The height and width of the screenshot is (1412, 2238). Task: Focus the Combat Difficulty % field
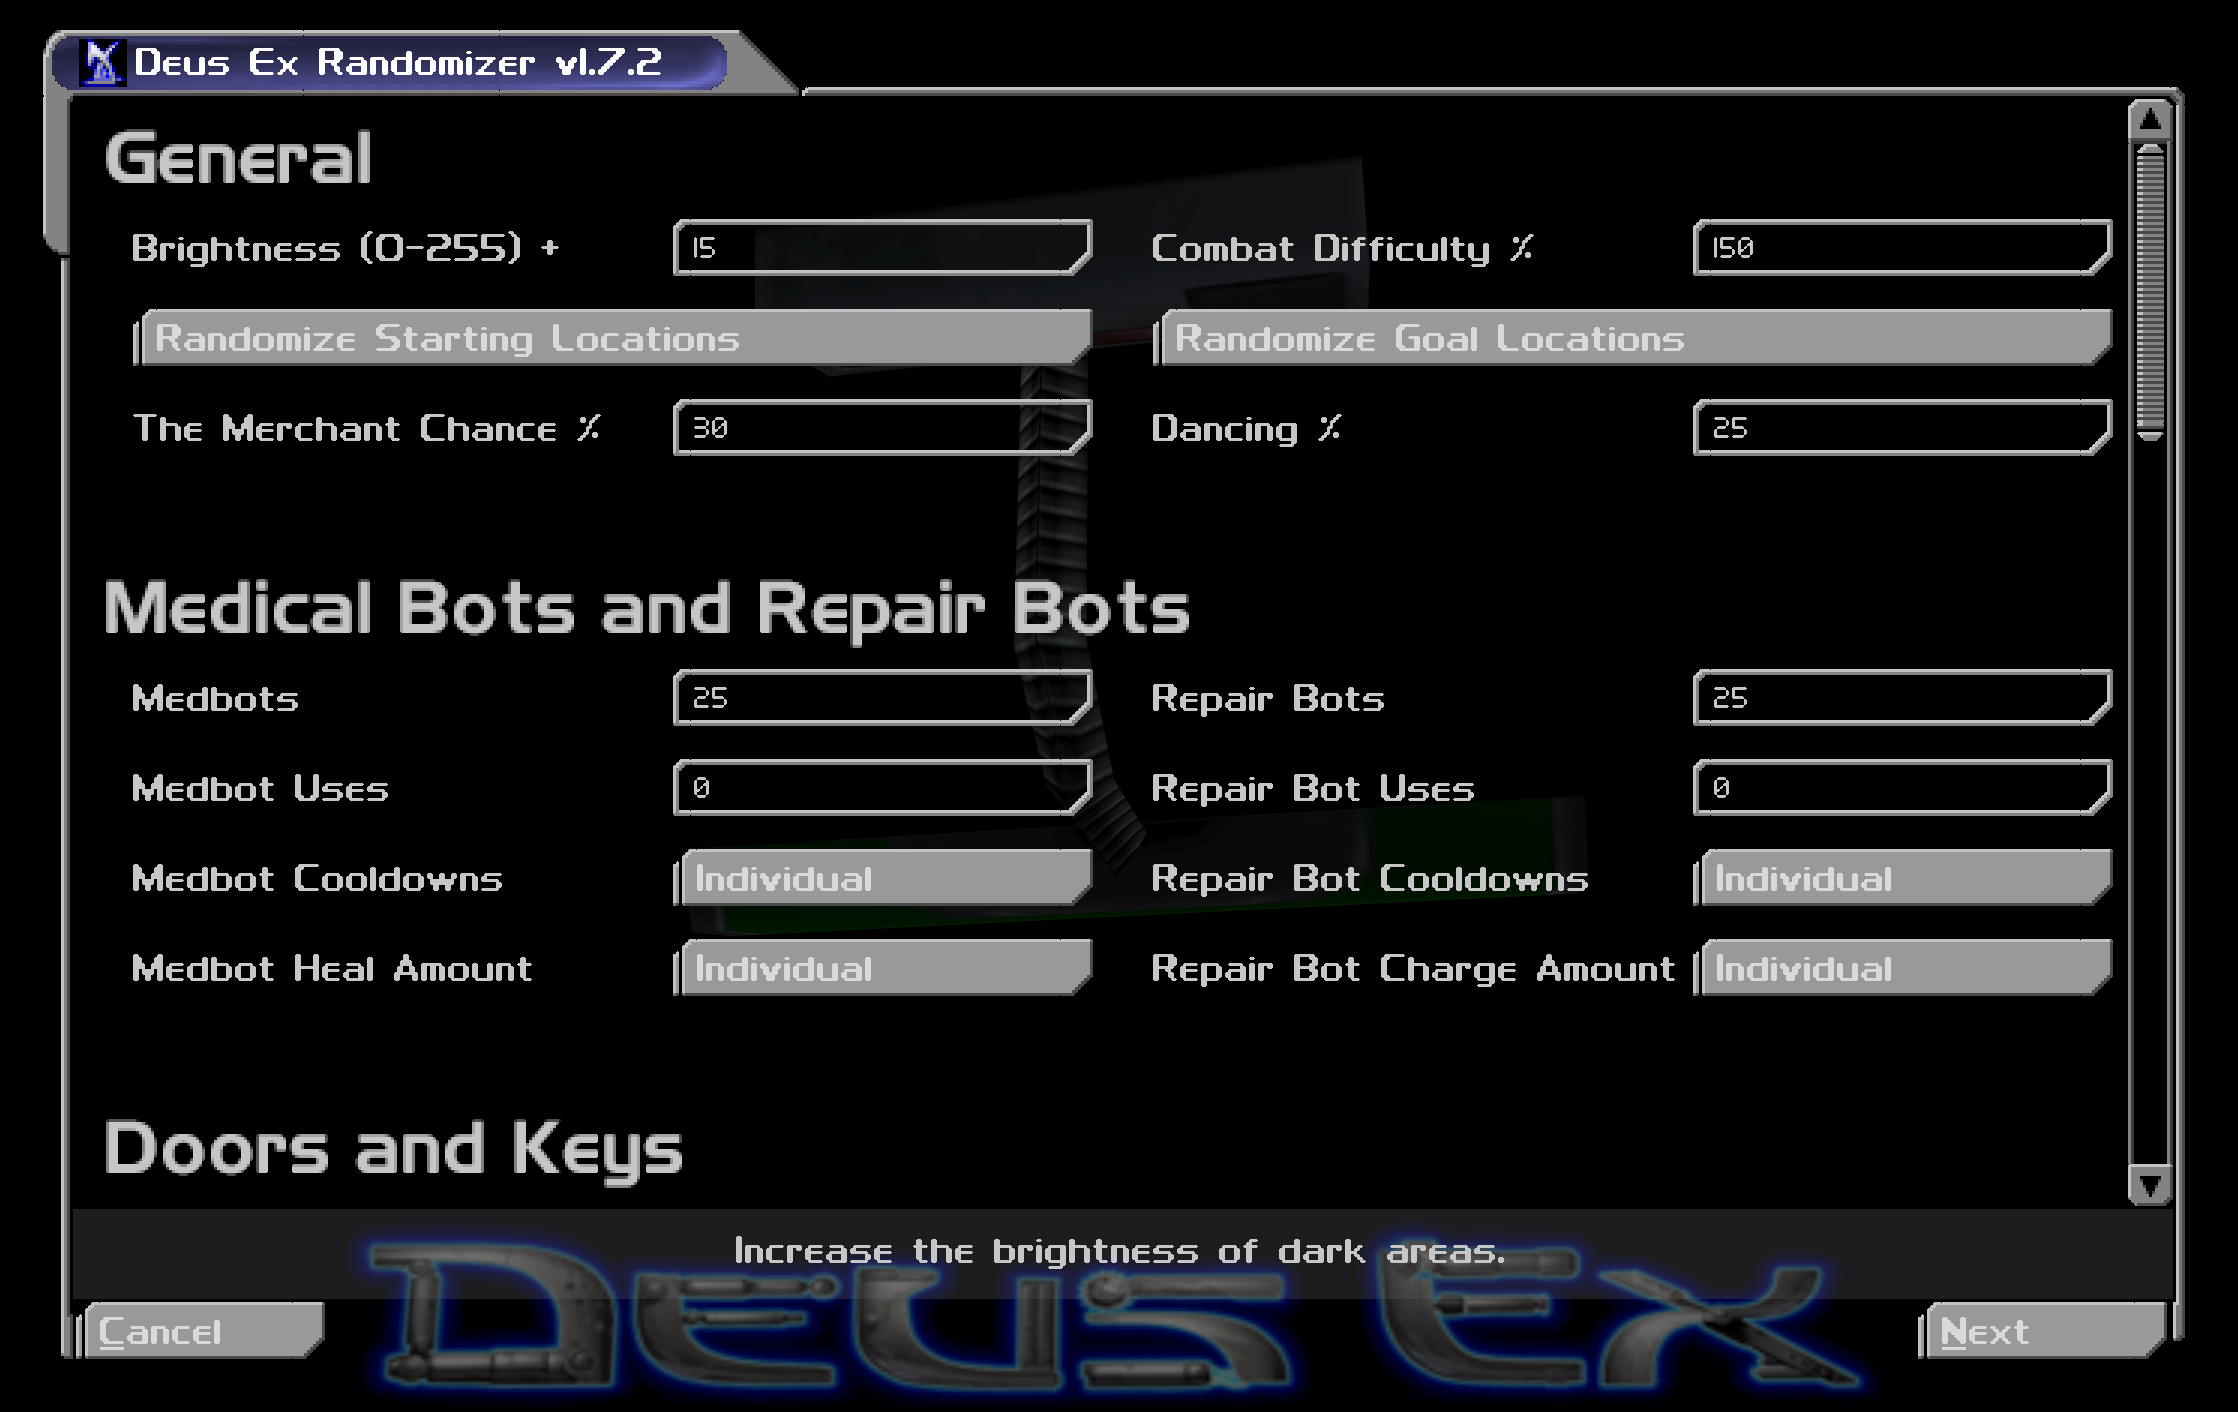(x=1901, y=247)
